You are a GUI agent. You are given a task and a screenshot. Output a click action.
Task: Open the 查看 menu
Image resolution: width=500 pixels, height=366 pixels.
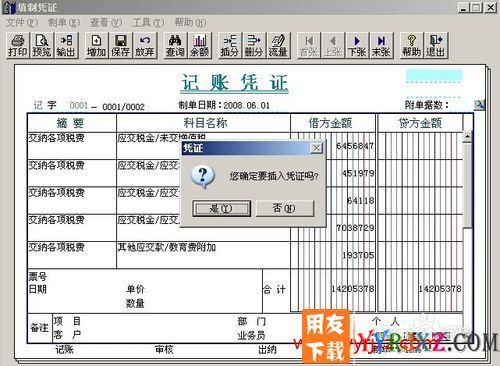coord(106,23)
